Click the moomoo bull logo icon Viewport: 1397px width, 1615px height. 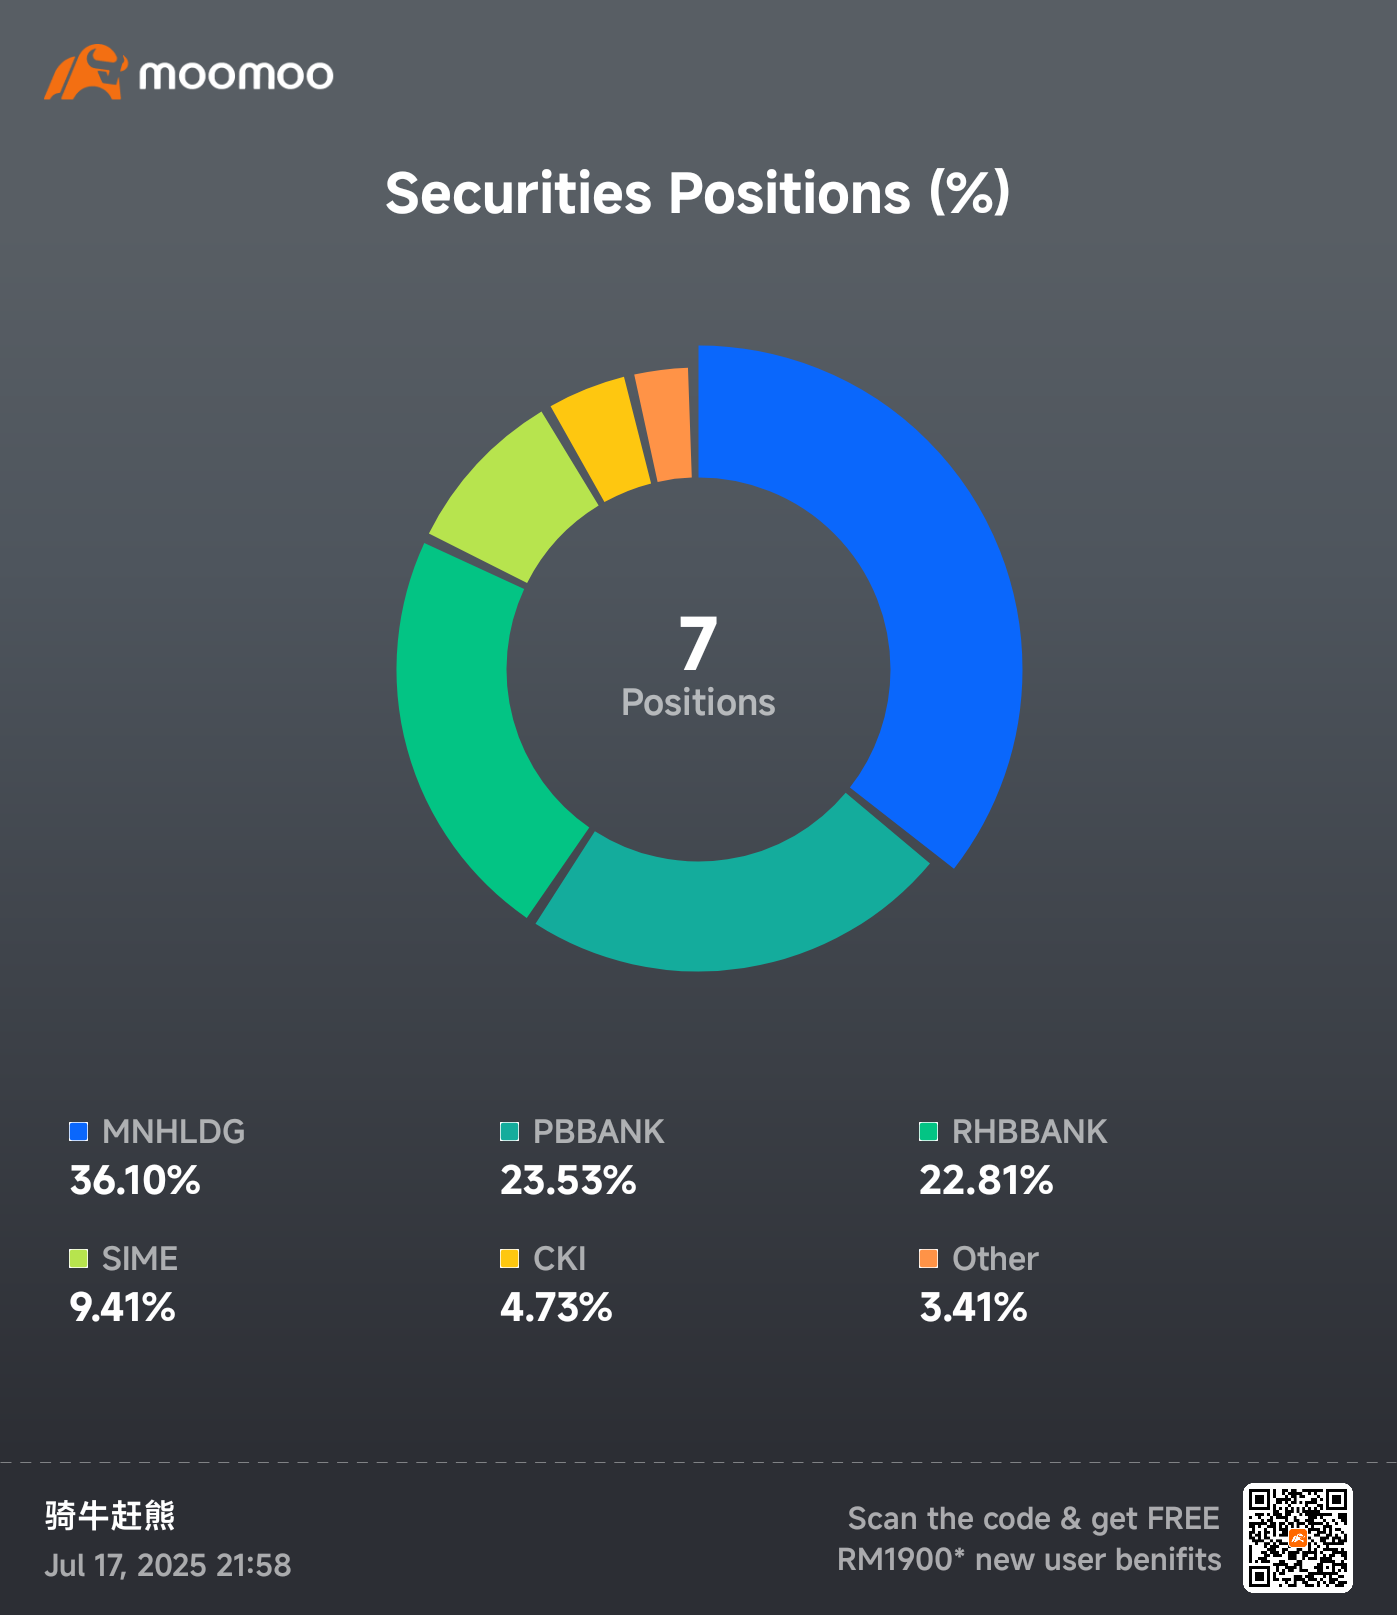86,72
